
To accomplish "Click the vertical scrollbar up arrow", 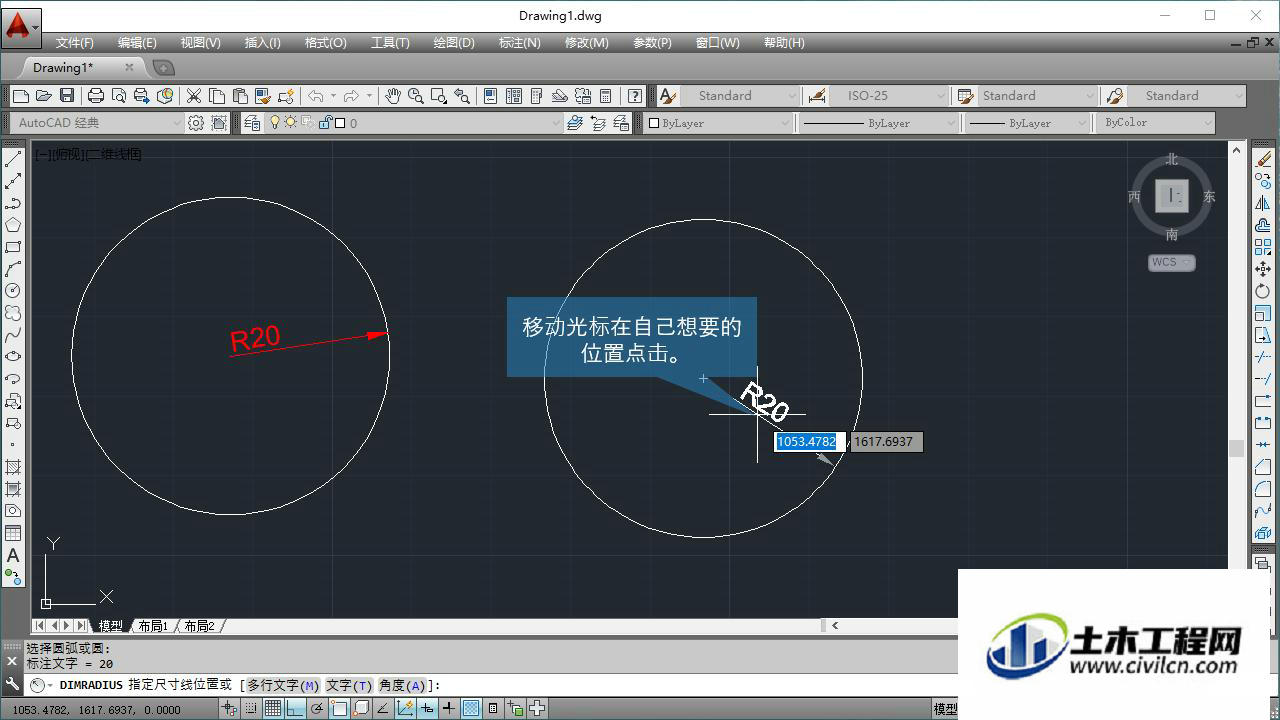I will tap(1237, 151).
